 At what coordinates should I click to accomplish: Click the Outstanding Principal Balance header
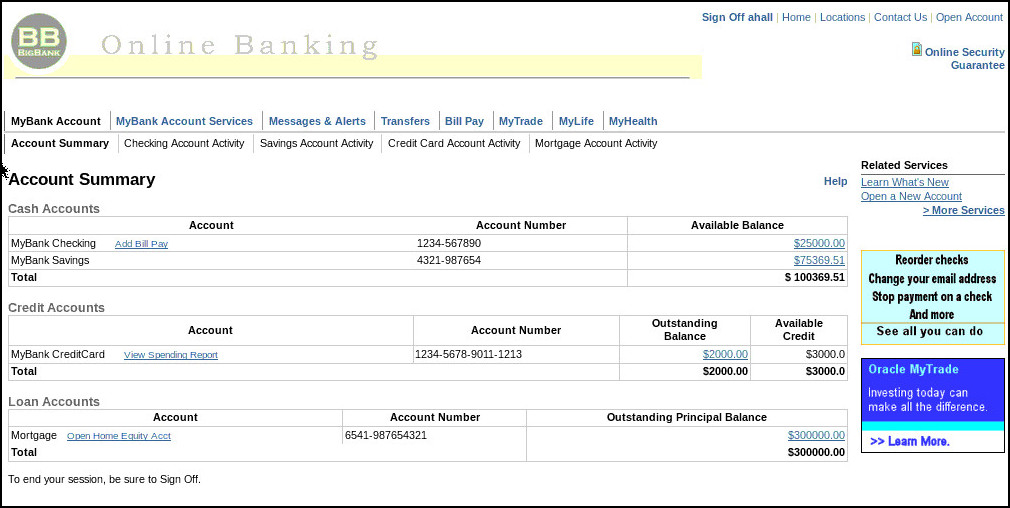[x=687, y=417]
